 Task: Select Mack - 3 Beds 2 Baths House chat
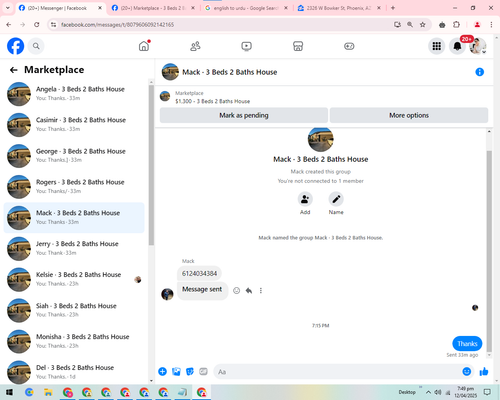(74, 217)
